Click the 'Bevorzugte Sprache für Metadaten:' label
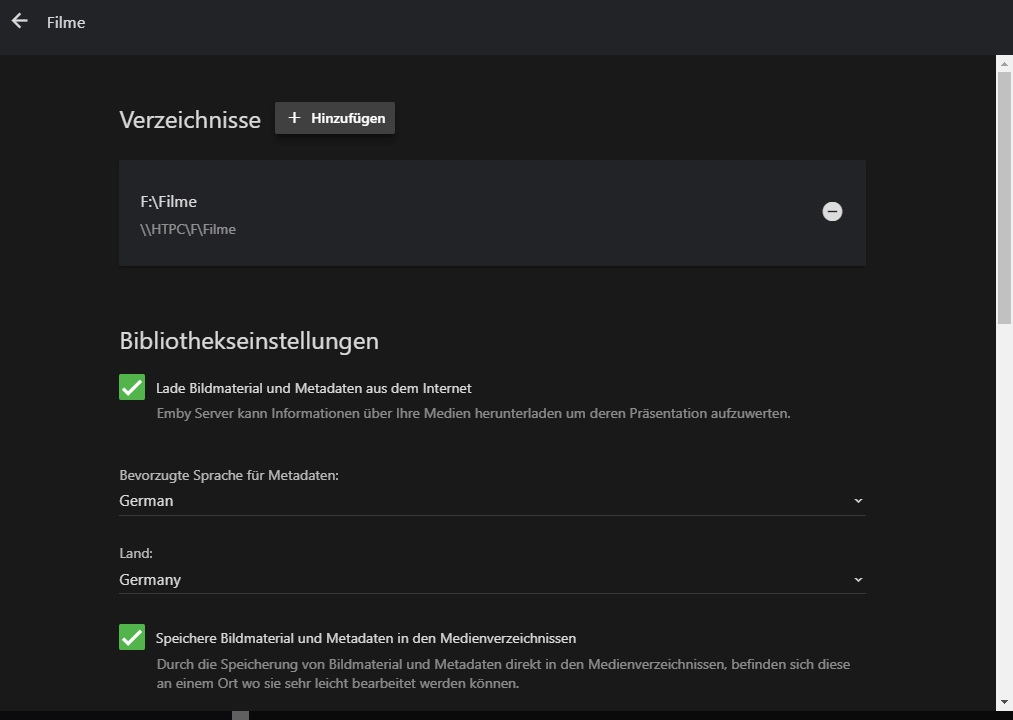 [229, 475]
